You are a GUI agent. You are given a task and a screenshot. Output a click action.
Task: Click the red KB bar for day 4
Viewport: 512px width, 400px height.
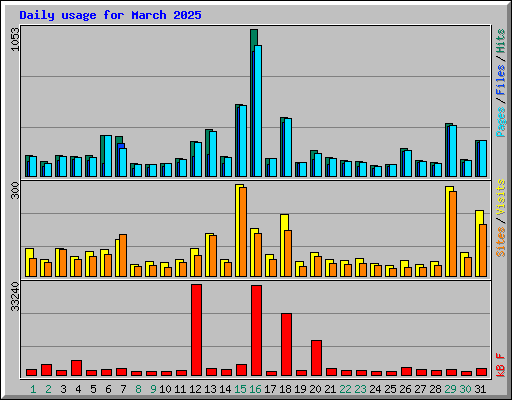(76, 368)
